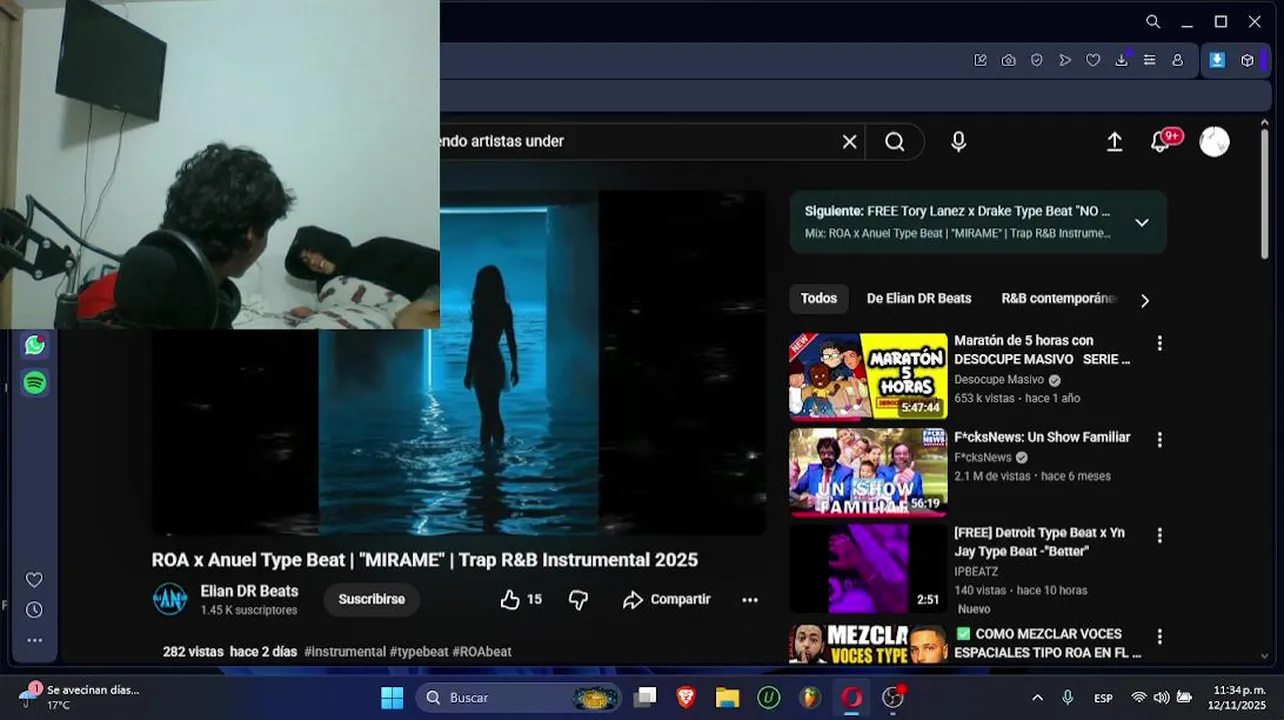Viewport: 1284px width, 720px height.
Task: Open the sidebar heart bookmarks icon
Action: pos(34,580)
